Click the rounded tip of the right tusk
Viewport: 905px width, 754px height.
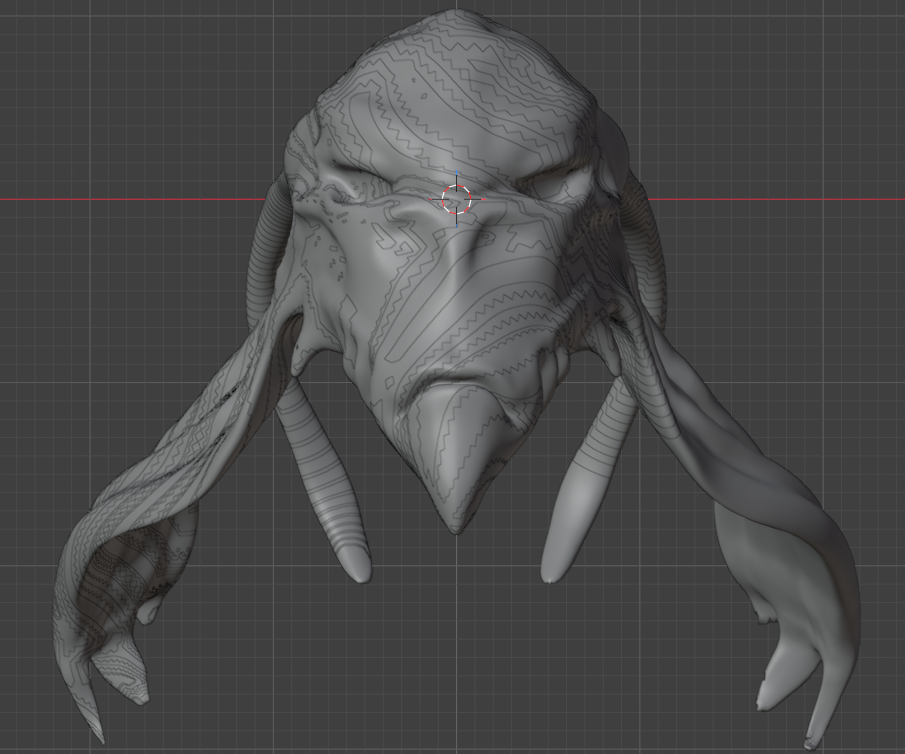[553, 571]
